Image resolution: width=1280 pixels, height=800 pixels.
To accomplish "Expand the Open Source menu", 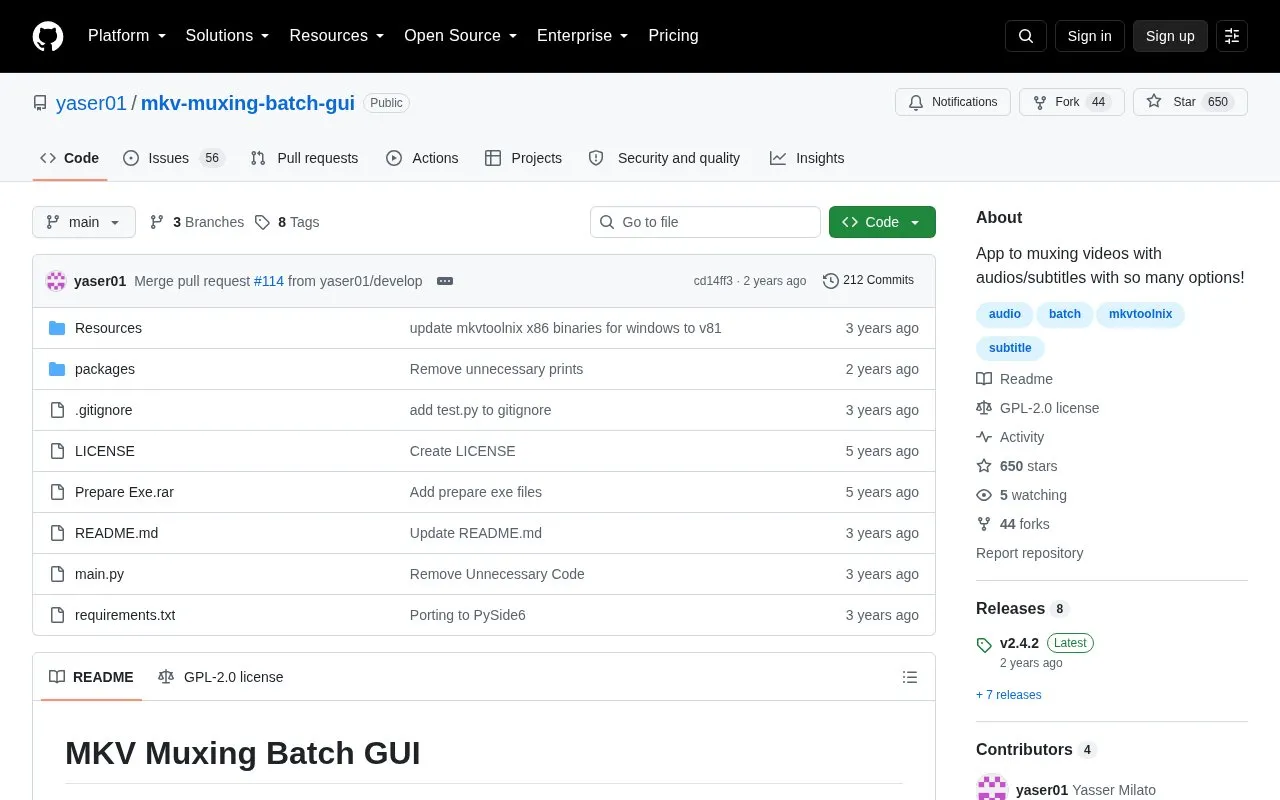I will (461, 36).
